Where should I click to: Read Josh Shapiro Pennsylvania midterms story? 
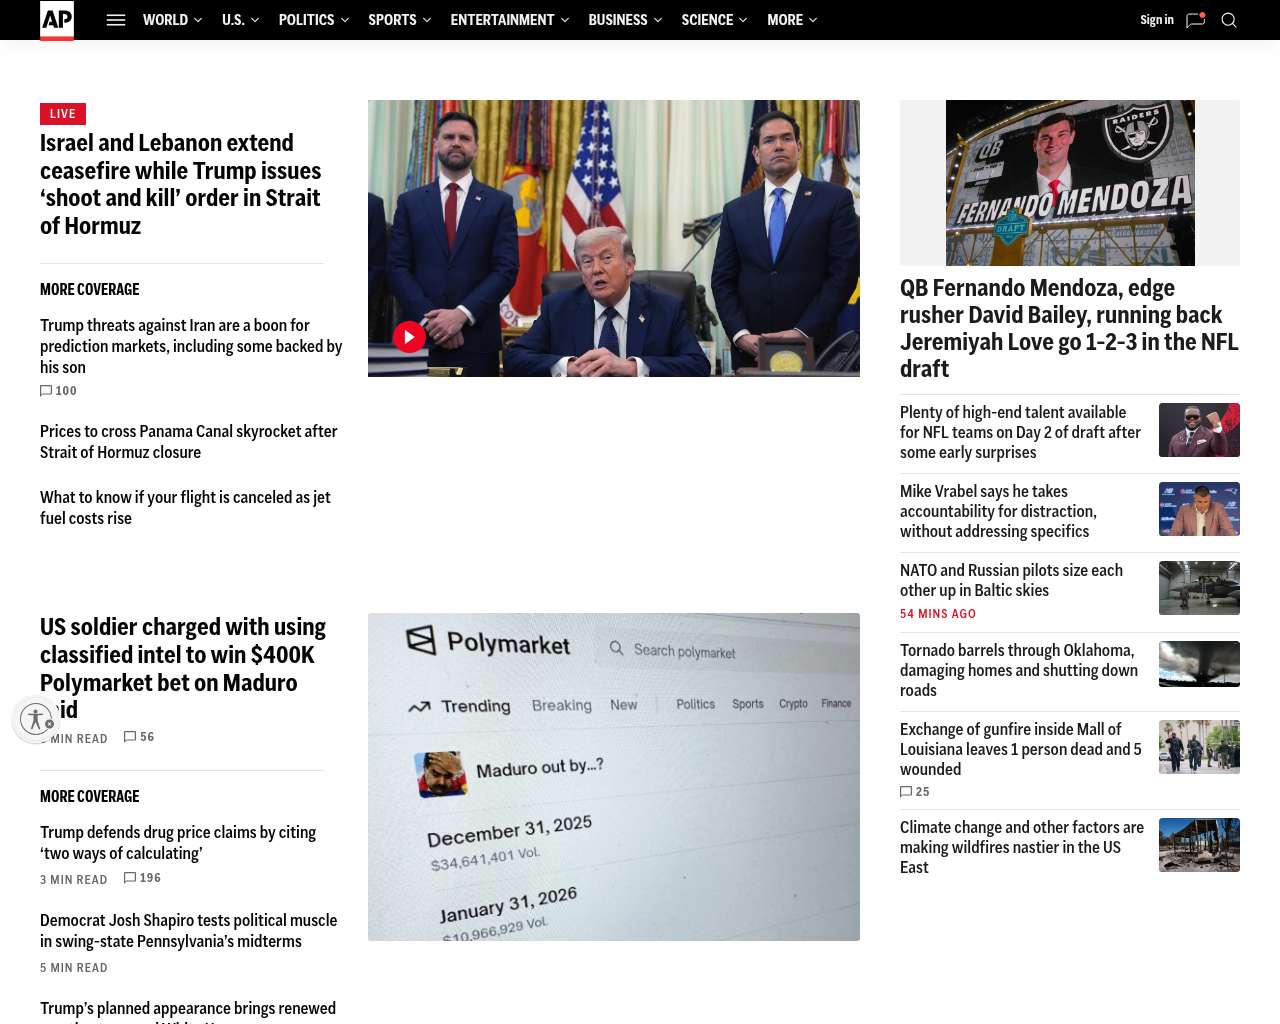pos(189,931)
